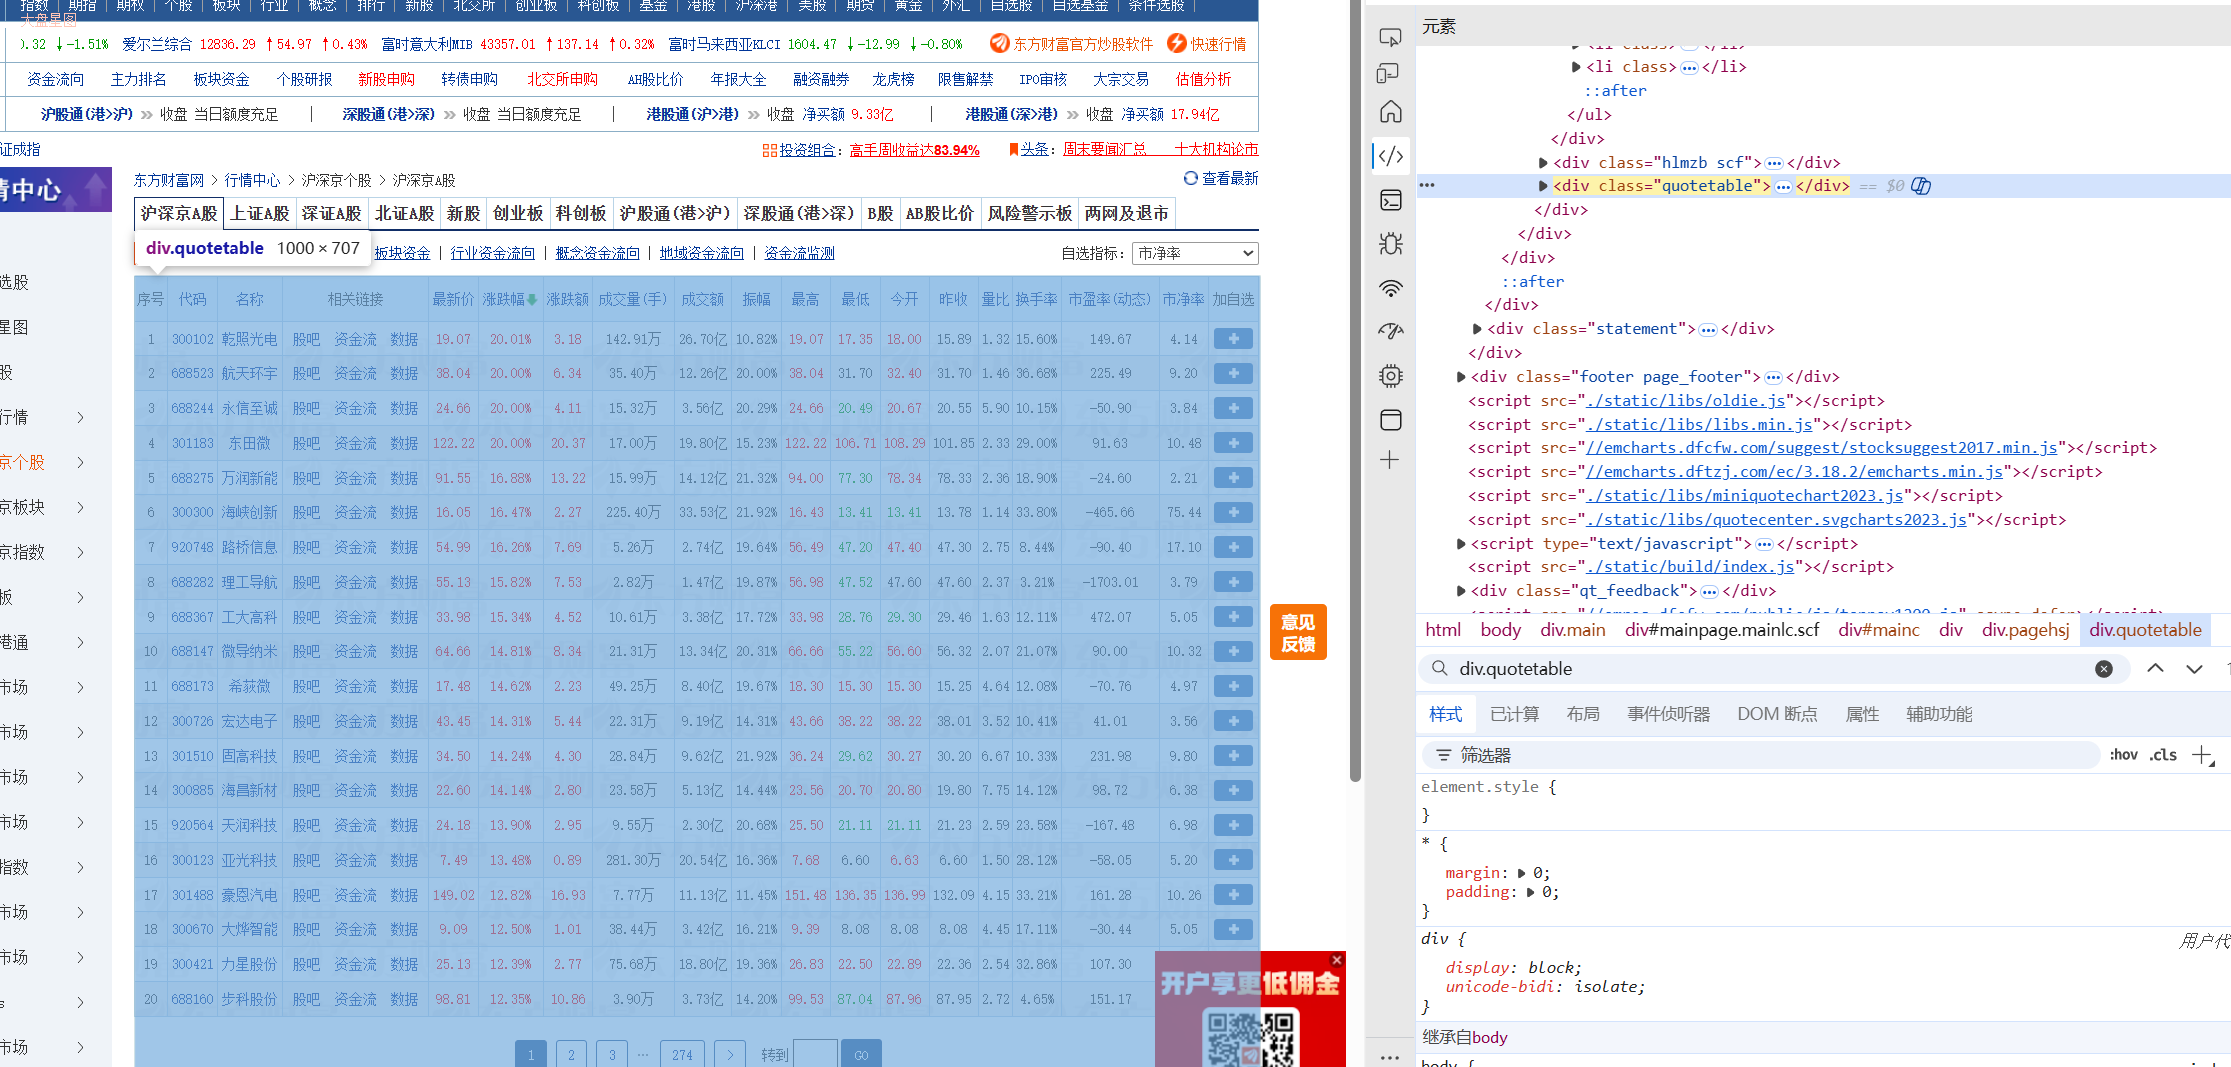The image size is (2231, 1067).
Task: Open the 自选指标 市净率 dropdown
Action: coord(1196,253)
